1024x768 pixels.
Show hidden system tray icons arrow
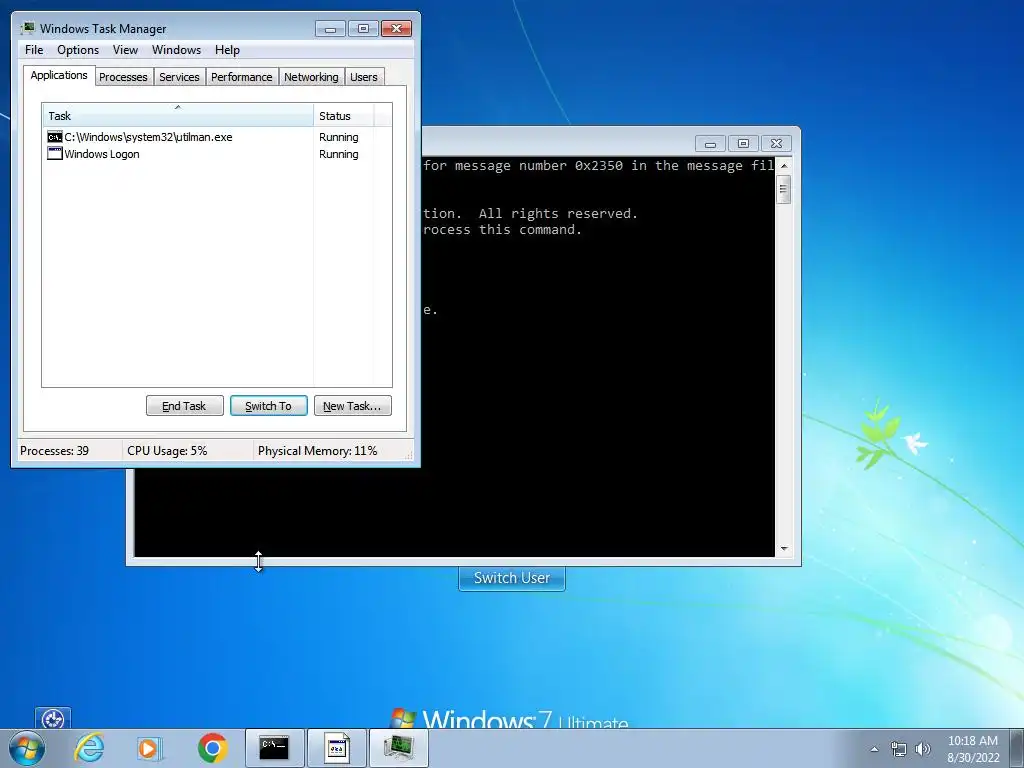point(874,749)
